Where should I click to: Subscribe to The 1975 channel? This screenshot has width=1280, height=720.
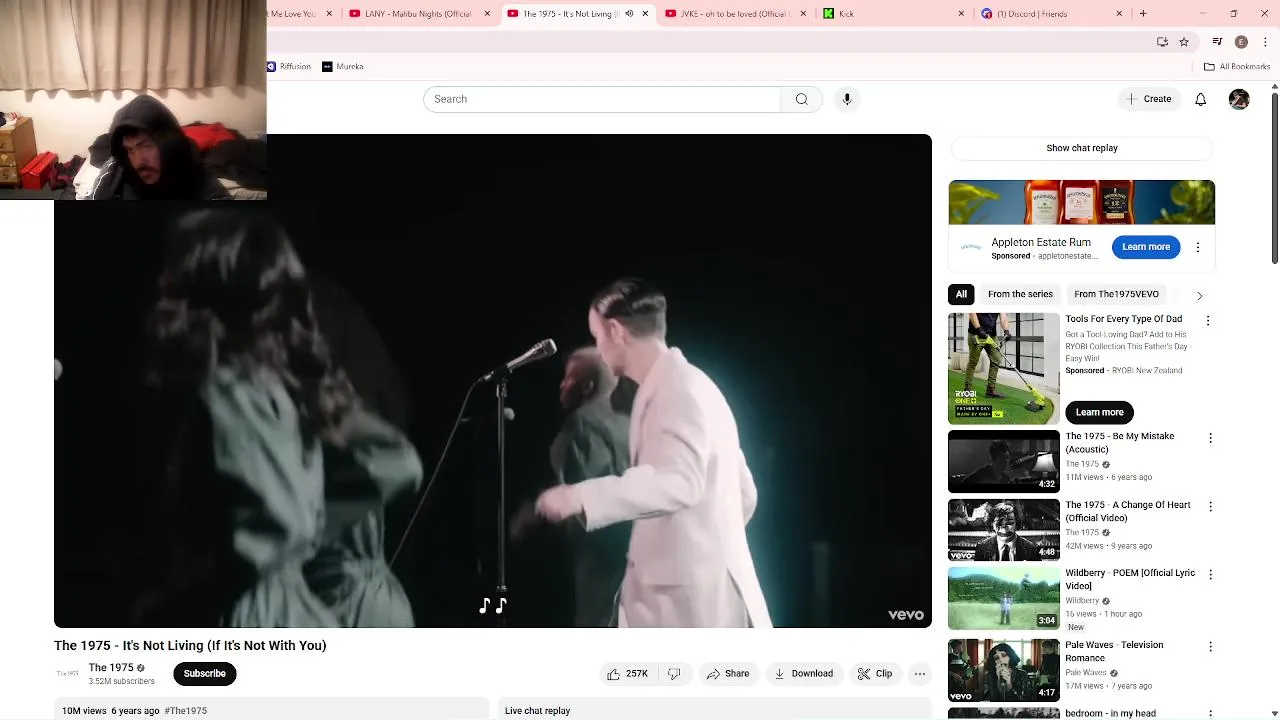pyautogui.click(x=204, y=674)
